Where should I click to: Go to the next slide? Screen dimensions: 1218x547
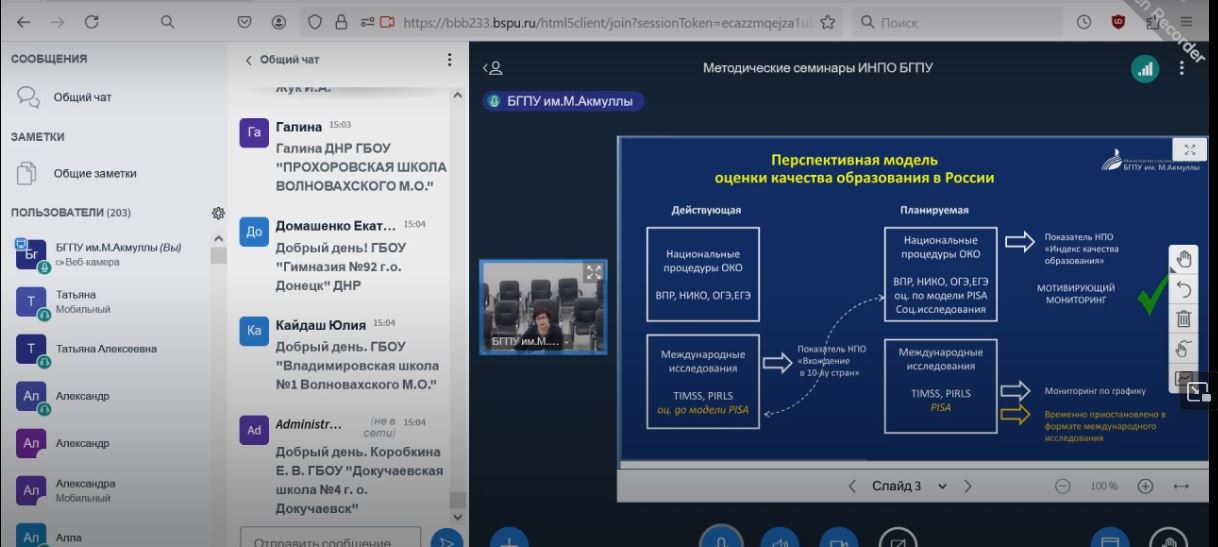point(968,486)
